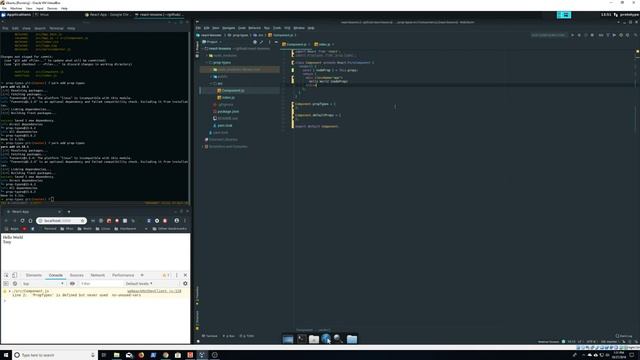This screenshot has height=360, width=640.
Task: Switch to the Network DevTools tab
Action: [98, 276]
